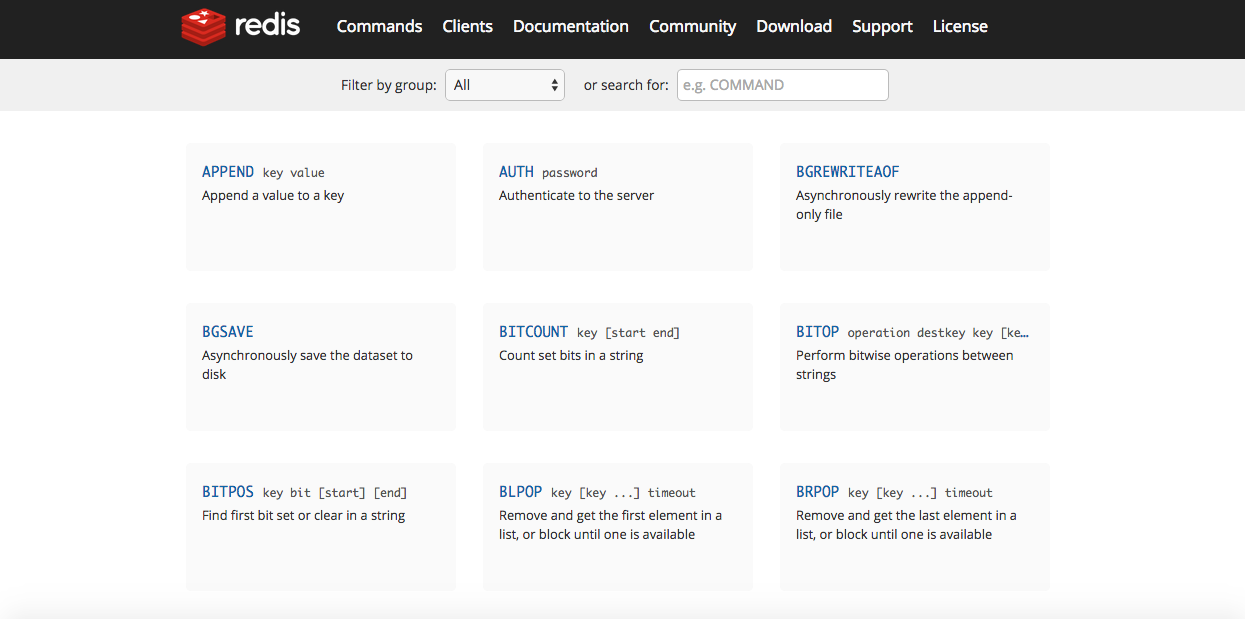Viewport: 1245px width, 619px height.
Task: Open the Download page
Action: [794, 27]
